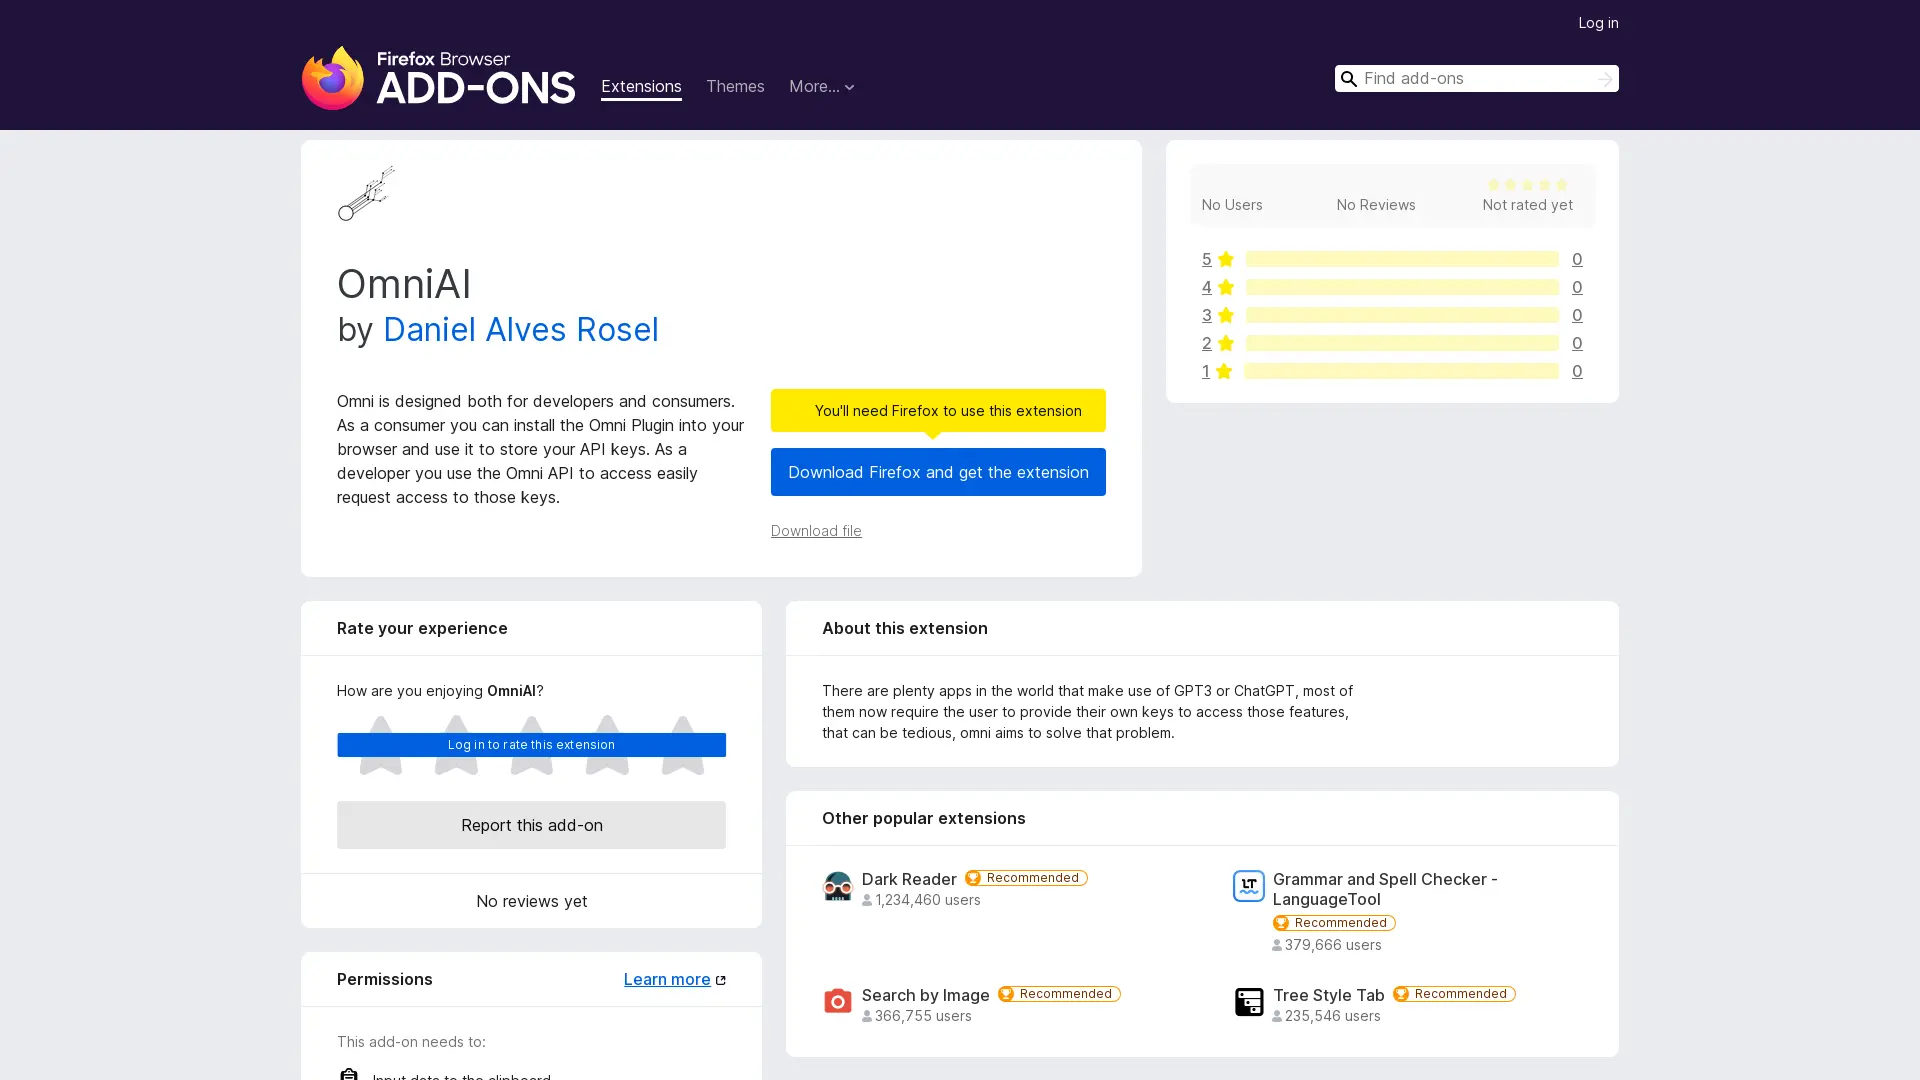Click the Firefox Add-ons logo
1920x1080 pixels.
pyautogui.click(x=438, y=78)
